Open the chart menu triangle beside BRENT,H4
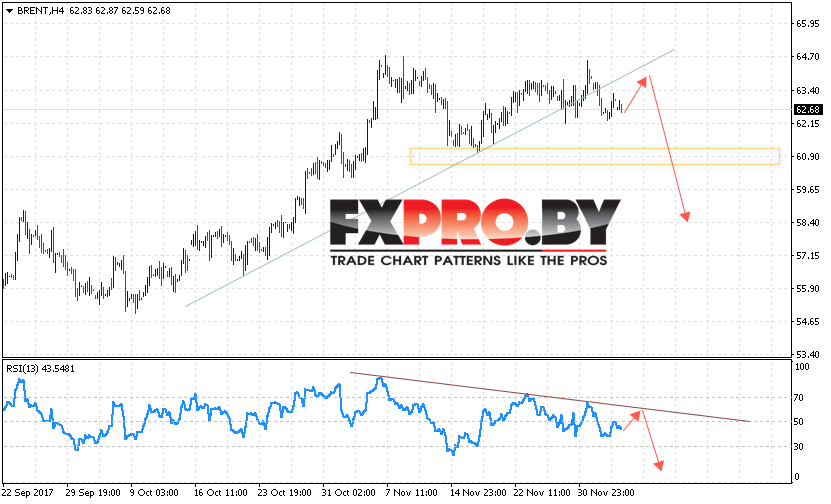This screenshot has width=831, height=504. [x=10, y=11]
